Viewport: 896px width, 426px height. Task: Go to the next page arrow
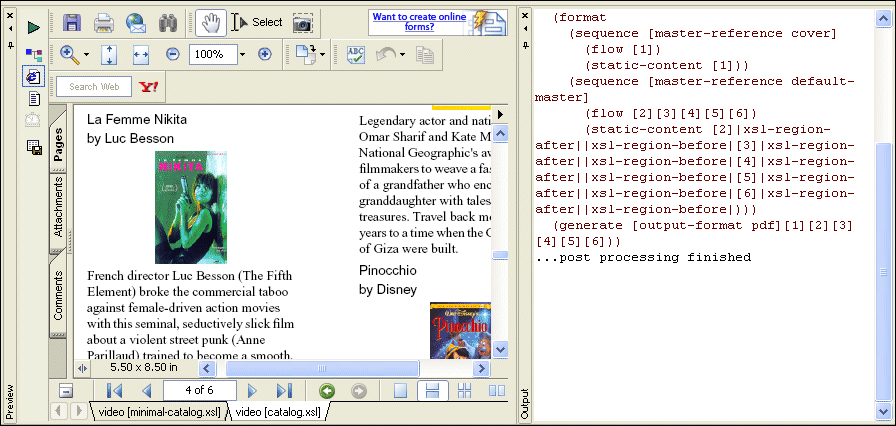[252, 391]
